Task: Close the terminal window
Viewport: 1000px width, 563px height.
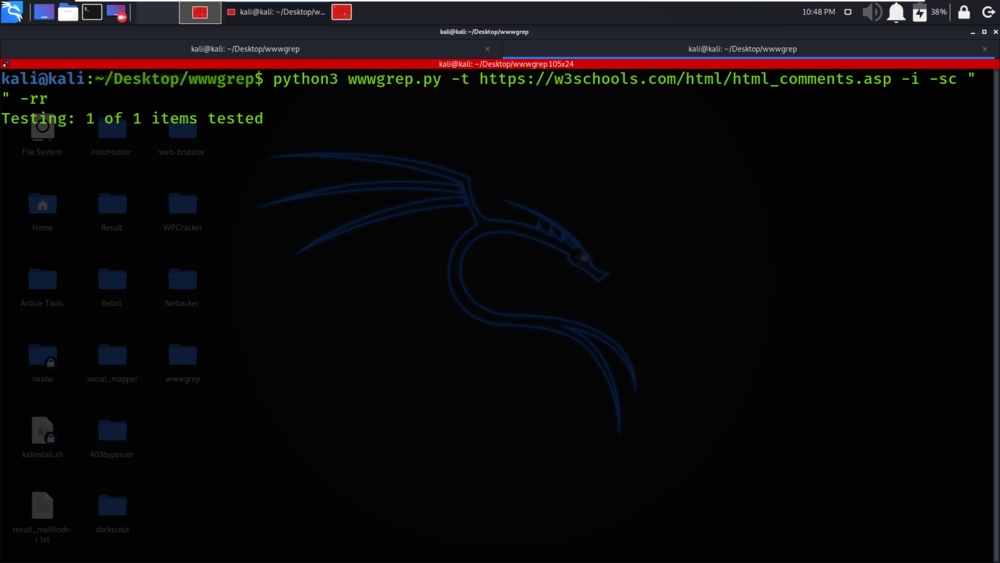Action: [995, 32]
